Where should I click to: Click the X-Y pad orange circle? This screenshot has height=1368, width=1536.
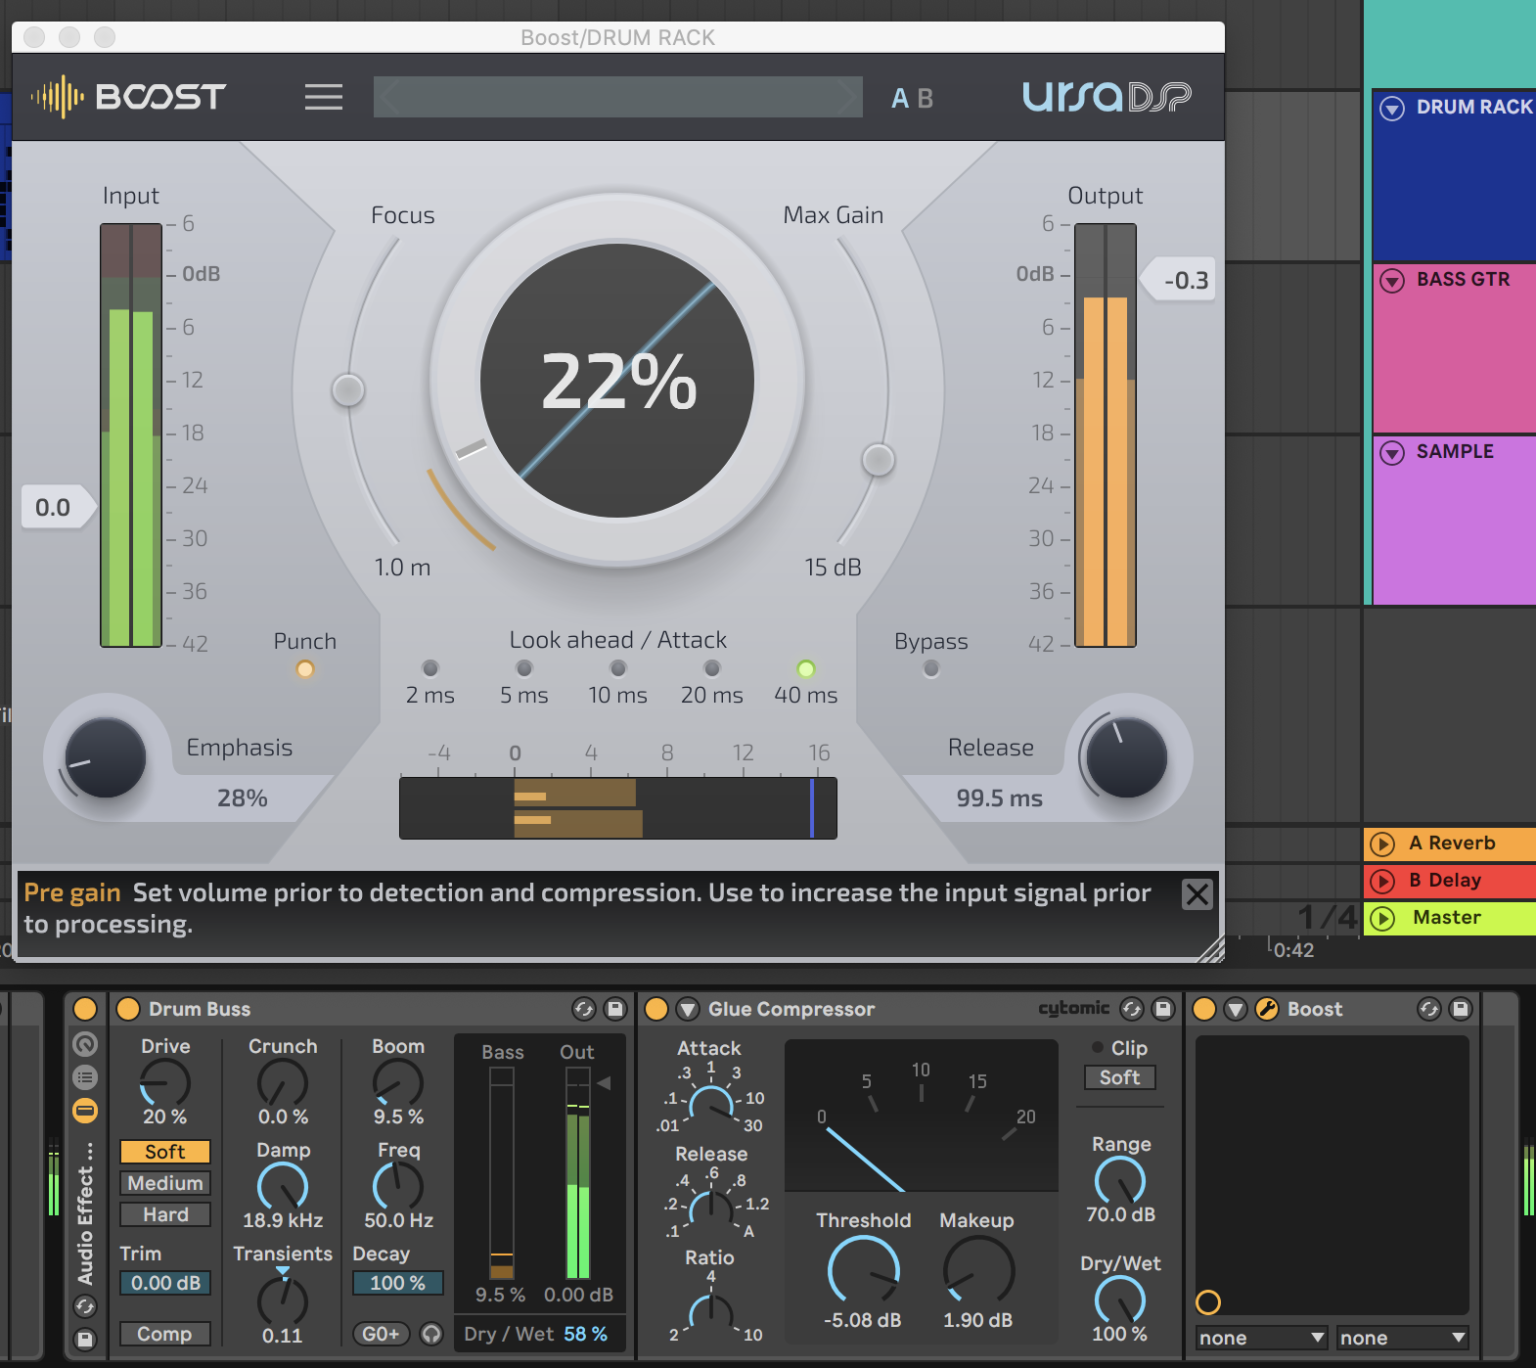tap(1208, 1302)
